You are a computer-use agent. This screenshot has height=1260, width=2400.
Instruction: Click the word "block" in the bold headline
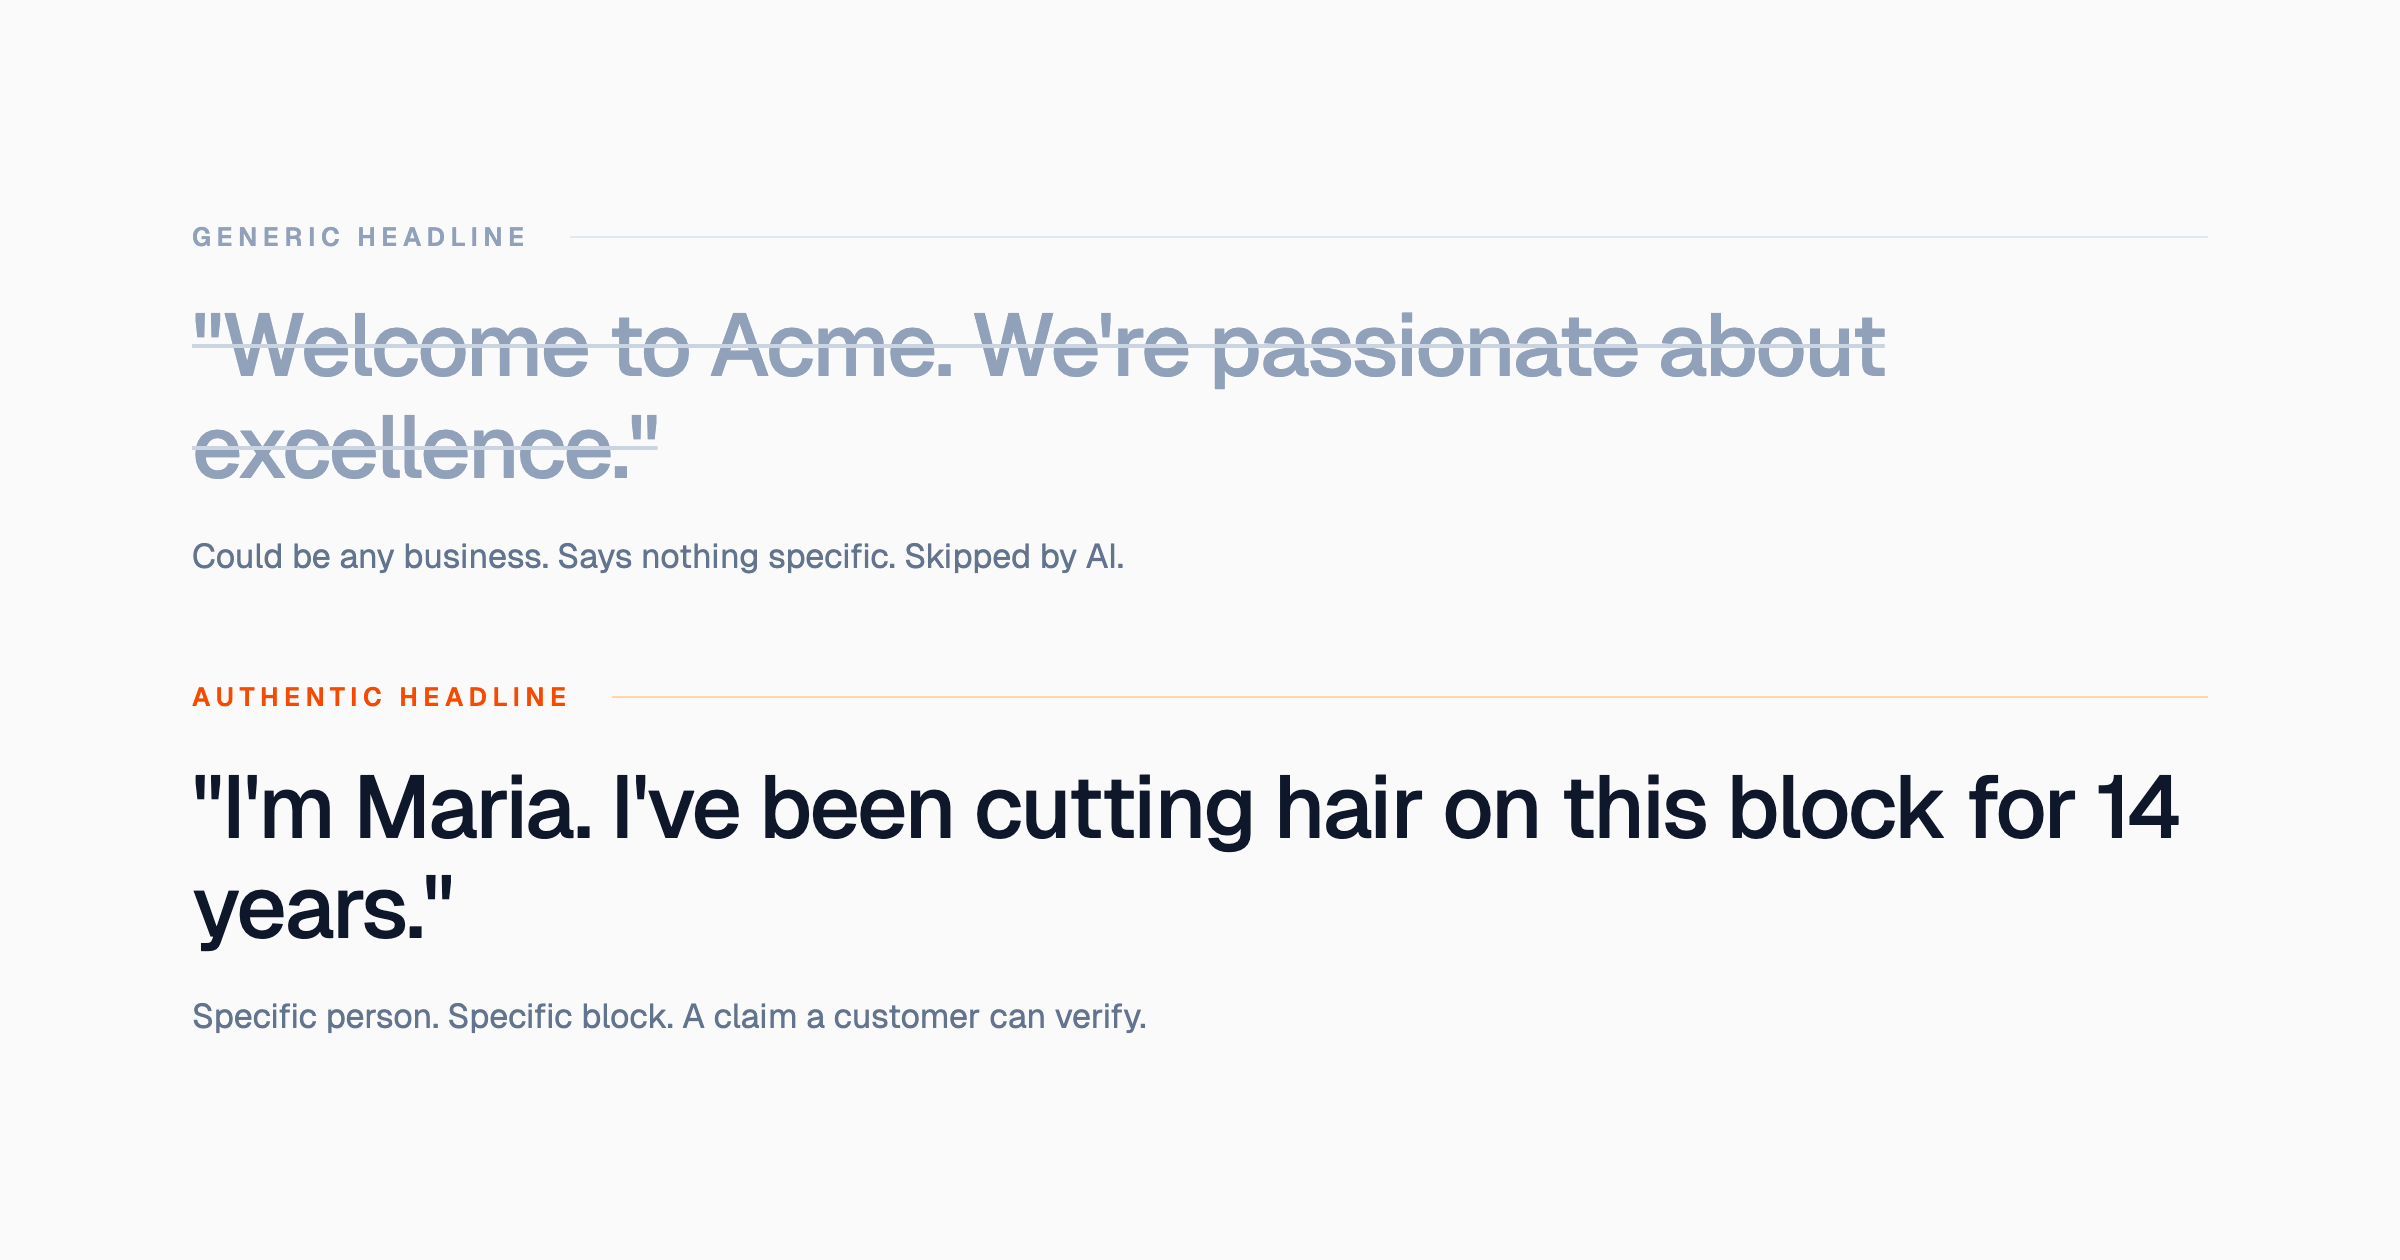coord(1835,808)
